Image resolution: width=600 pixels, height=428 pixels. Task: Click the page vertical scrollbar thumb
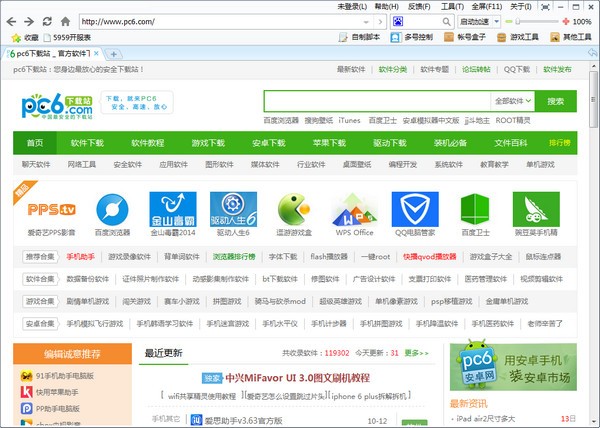click(593, 101)
